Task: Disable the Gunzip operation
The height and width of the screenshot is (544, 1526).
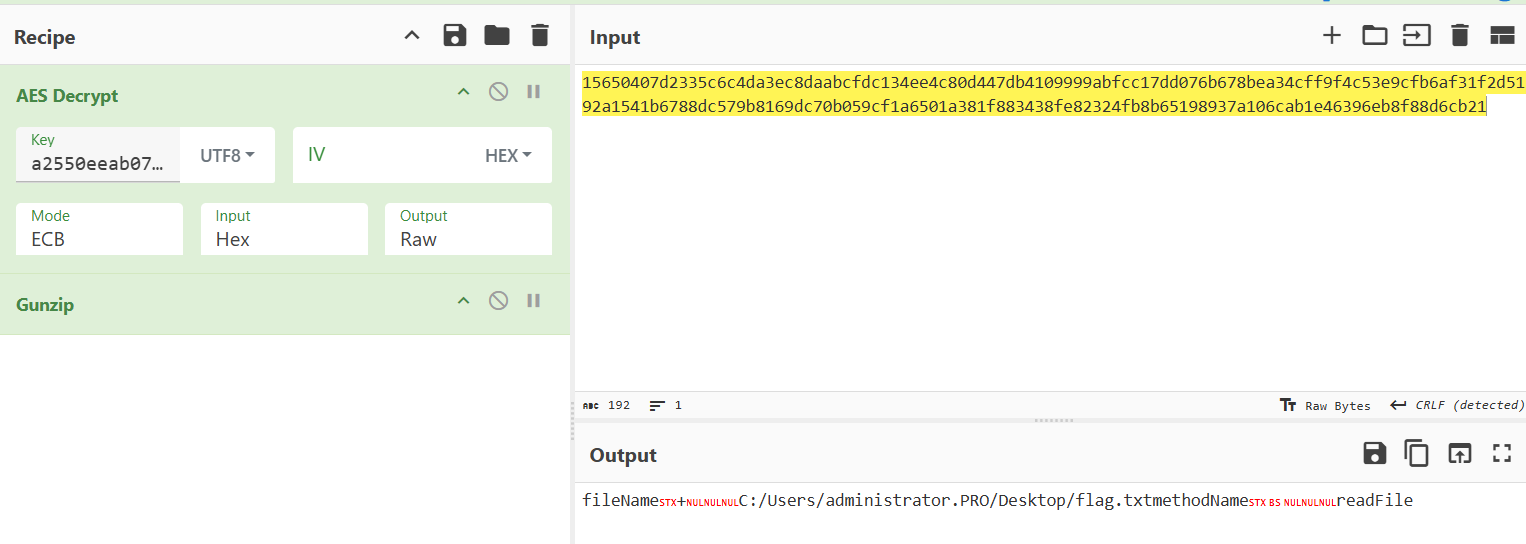Action: coord(498,301)
